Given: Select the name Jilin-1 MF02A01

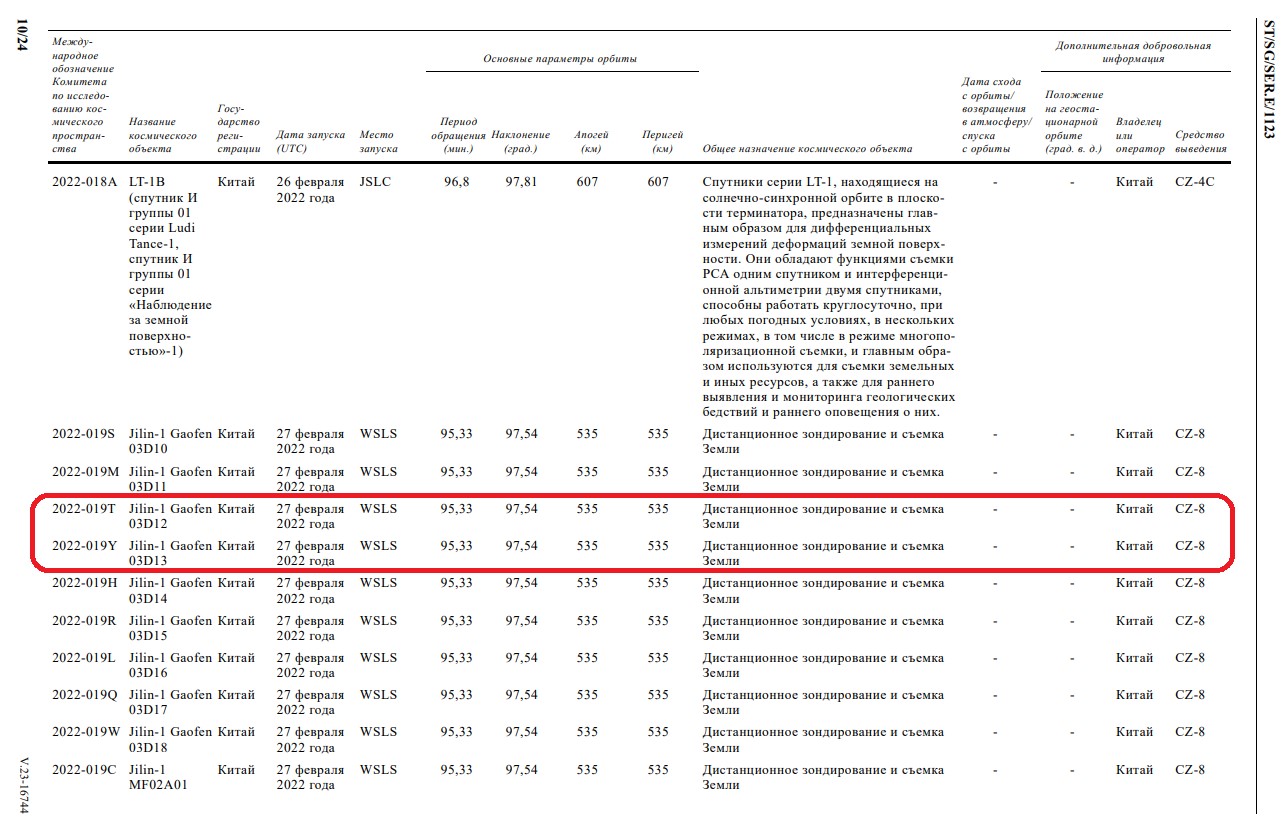Looking at the screenshot, I should [159, 777].
